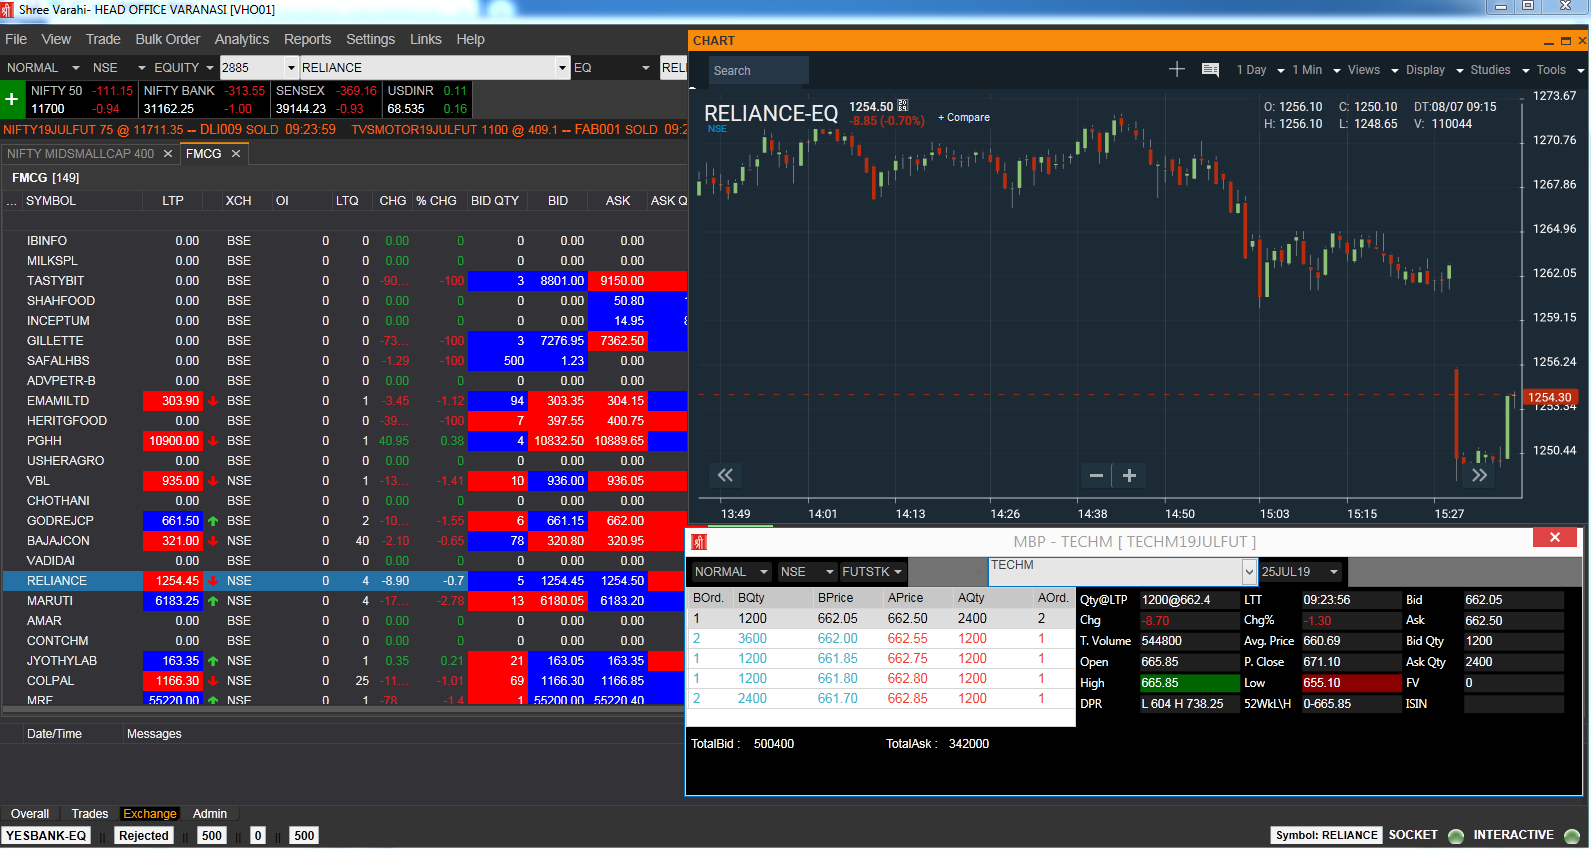Screen dimensions: 1591x849
Task: Expand the TECHM symbol dropdown arrow
Action: [1249, 572]
